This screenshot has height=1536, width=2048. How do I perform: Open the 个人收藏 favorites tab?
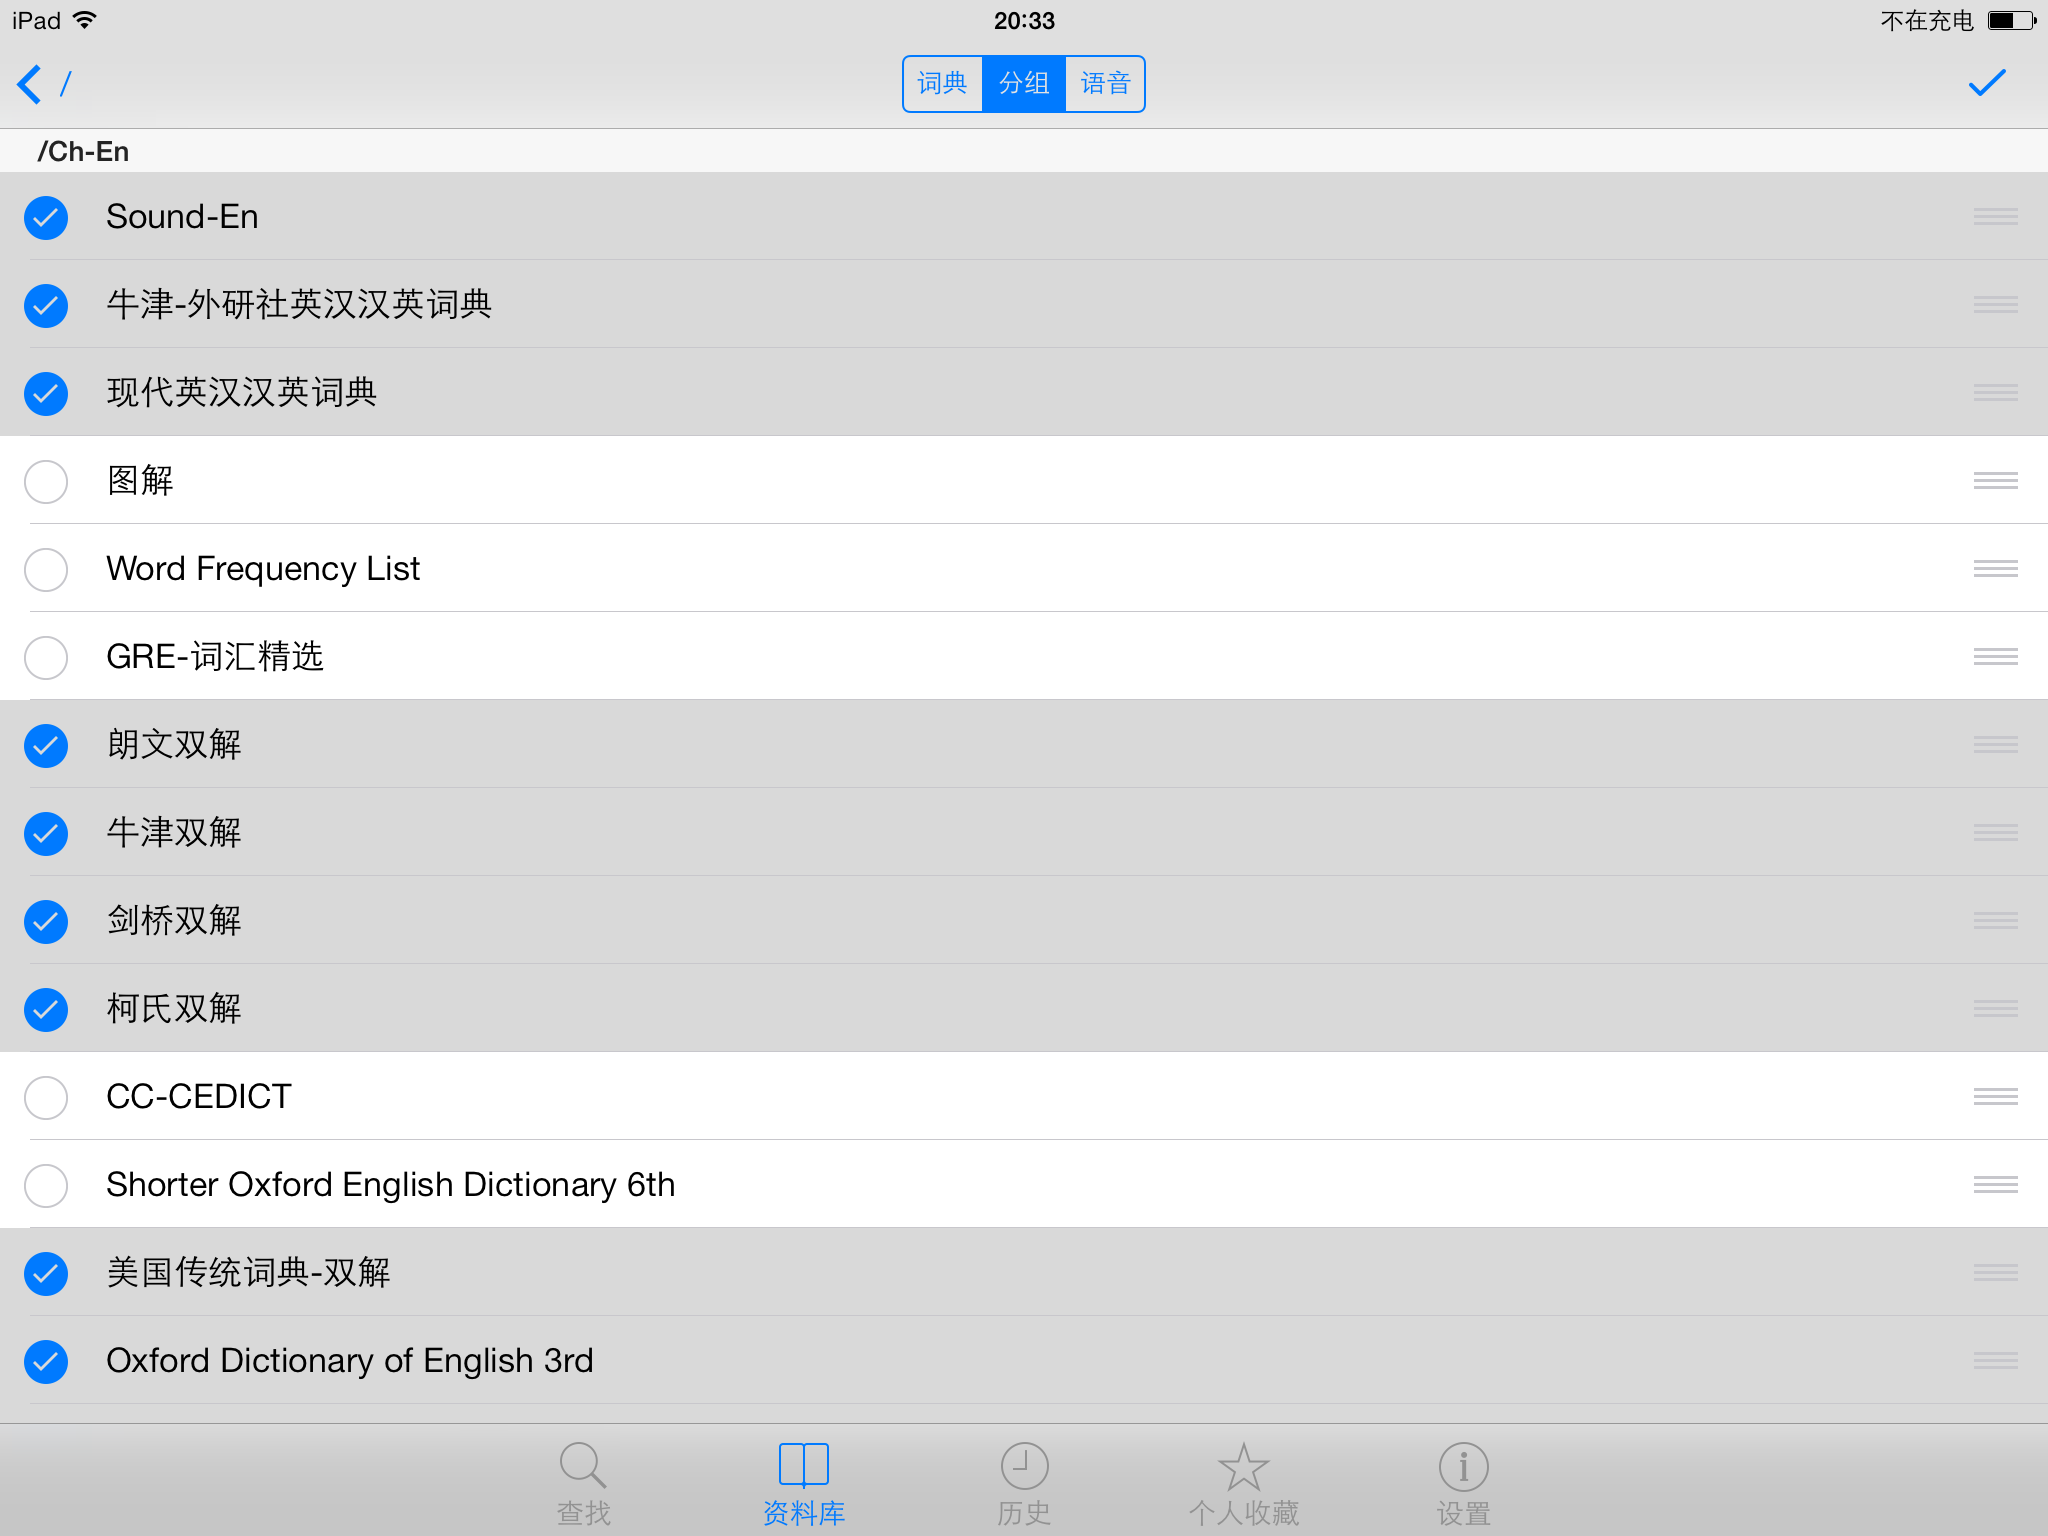(x=1244, y=1484)
